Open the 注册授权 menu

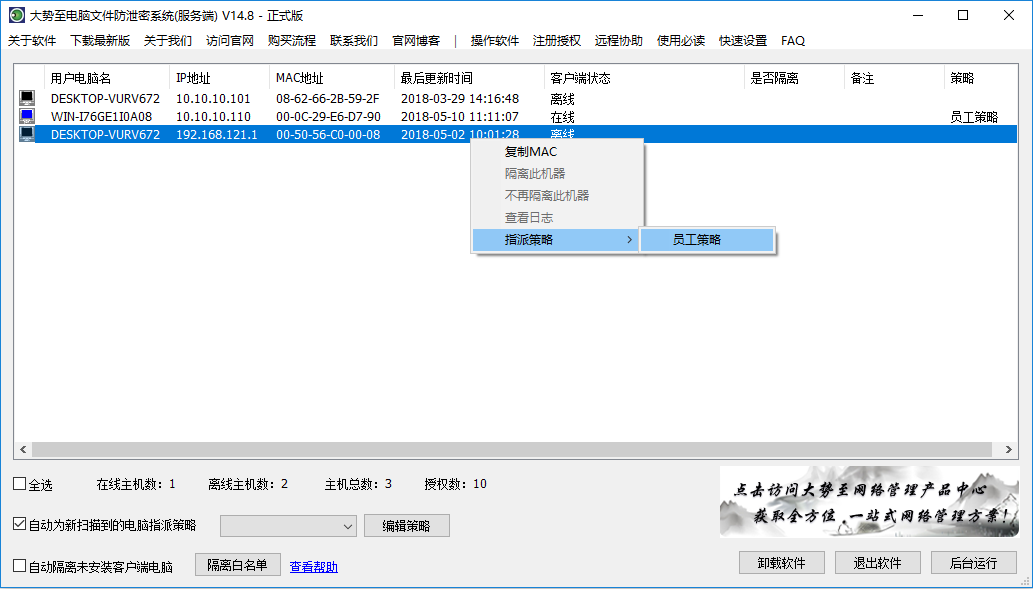557,41
